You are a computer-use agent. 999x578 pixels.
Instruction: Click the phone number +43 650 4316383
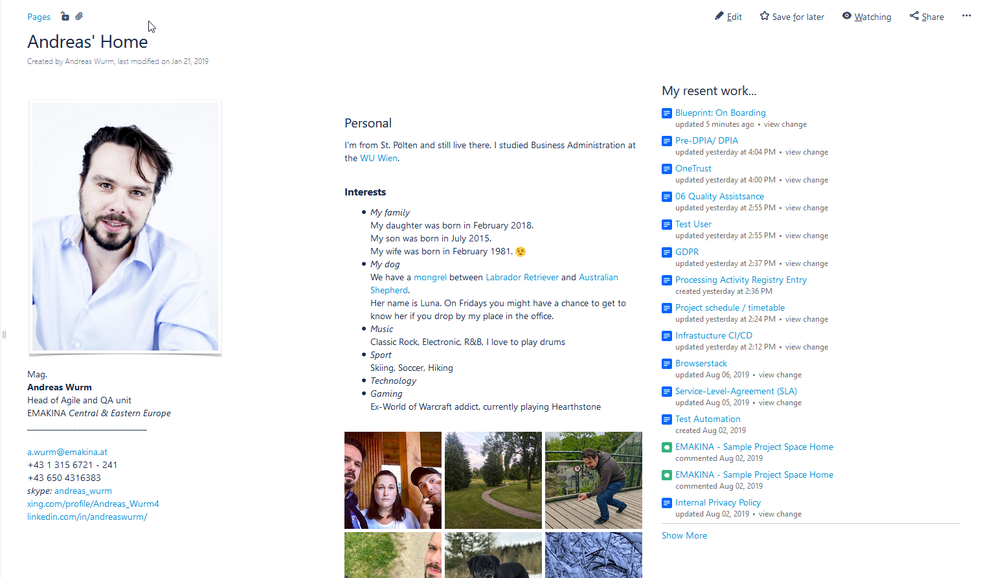click(64, 478)
